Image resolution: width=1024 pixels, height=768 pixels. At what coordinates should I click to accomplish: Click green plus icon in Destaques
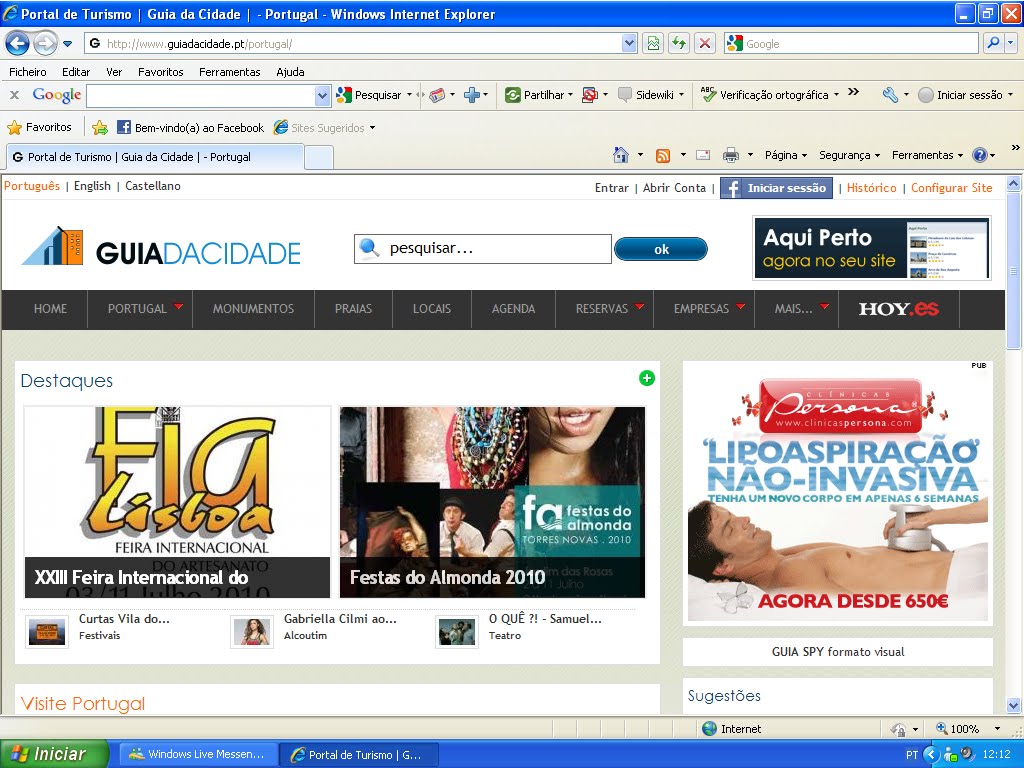[x=647, y=378]
